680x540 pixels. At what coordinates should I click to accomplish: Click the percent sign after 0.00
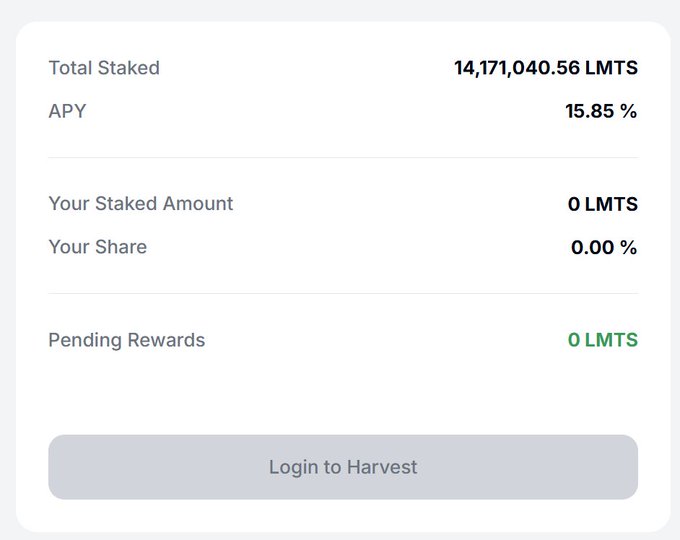(628, 247)
